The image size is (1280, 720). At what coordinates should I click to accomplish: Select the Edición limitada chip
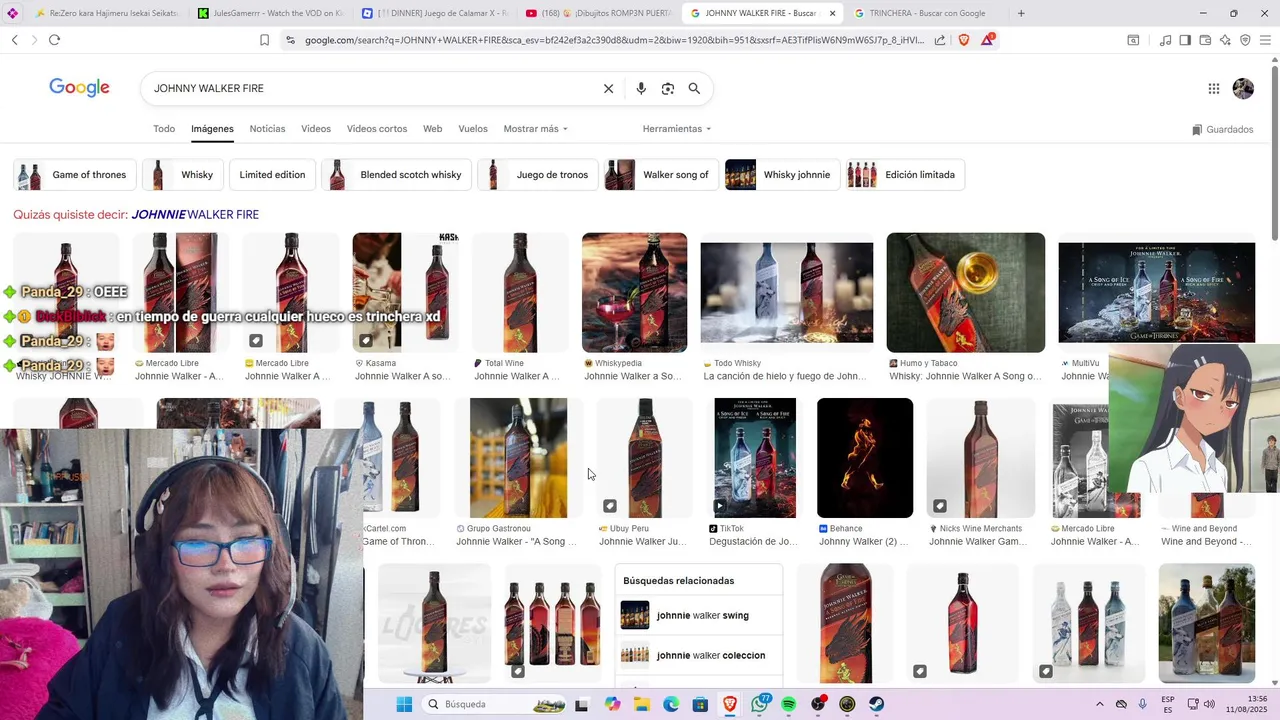tap(905, 175)
